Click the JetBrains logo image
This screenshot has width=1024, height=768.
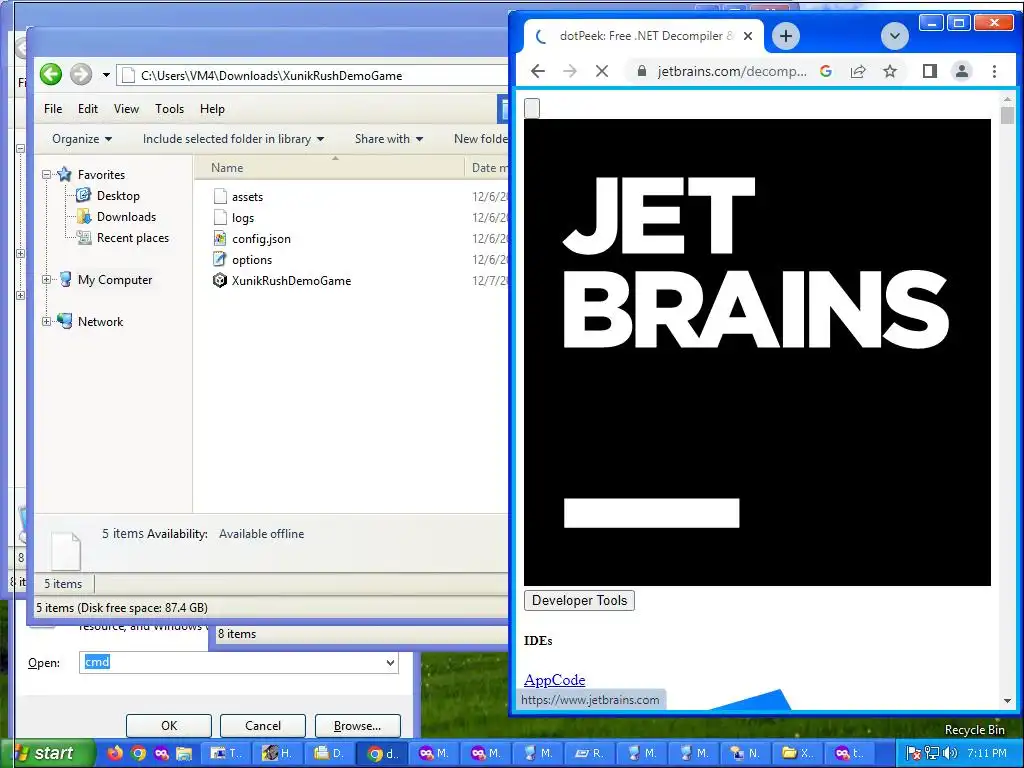click(x=758, y=353)
